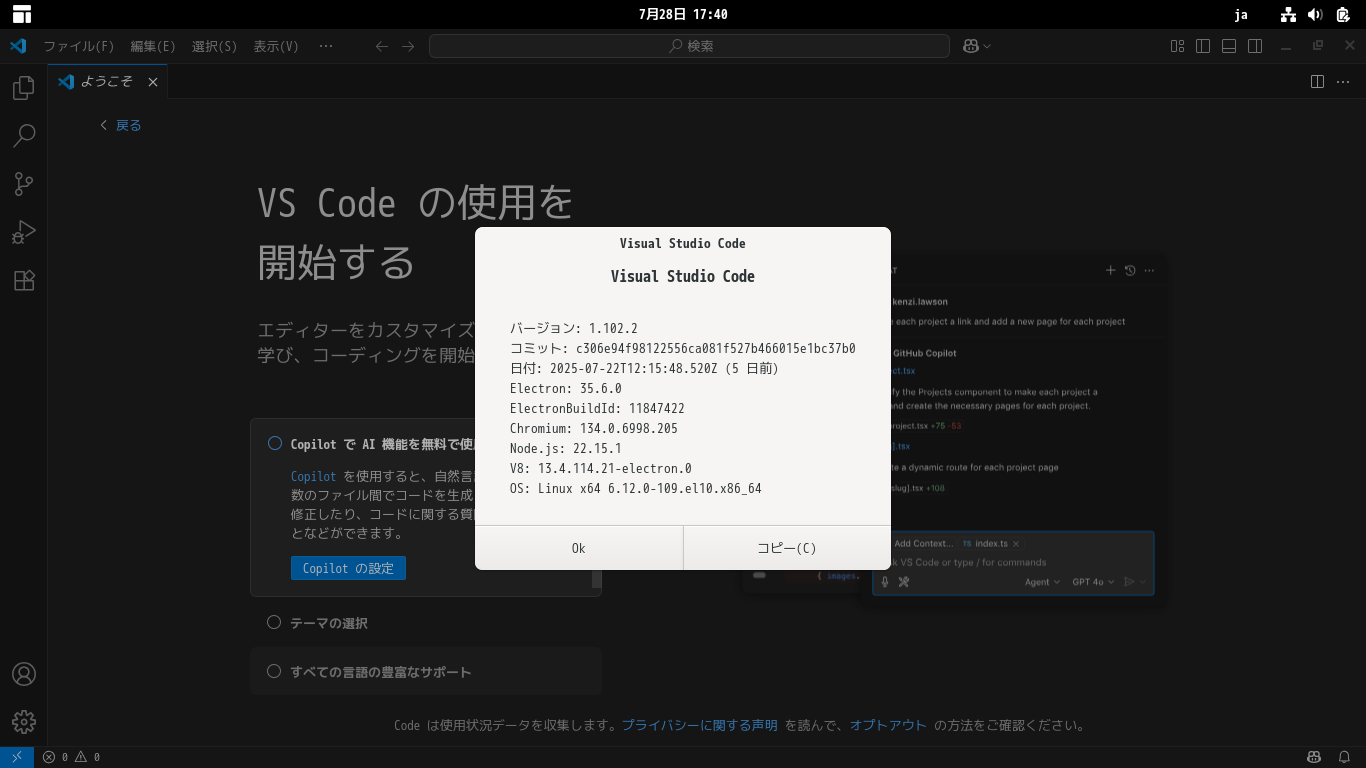
Task: Open the clock showing 7月28日 17:40
Action: point(683,14)
